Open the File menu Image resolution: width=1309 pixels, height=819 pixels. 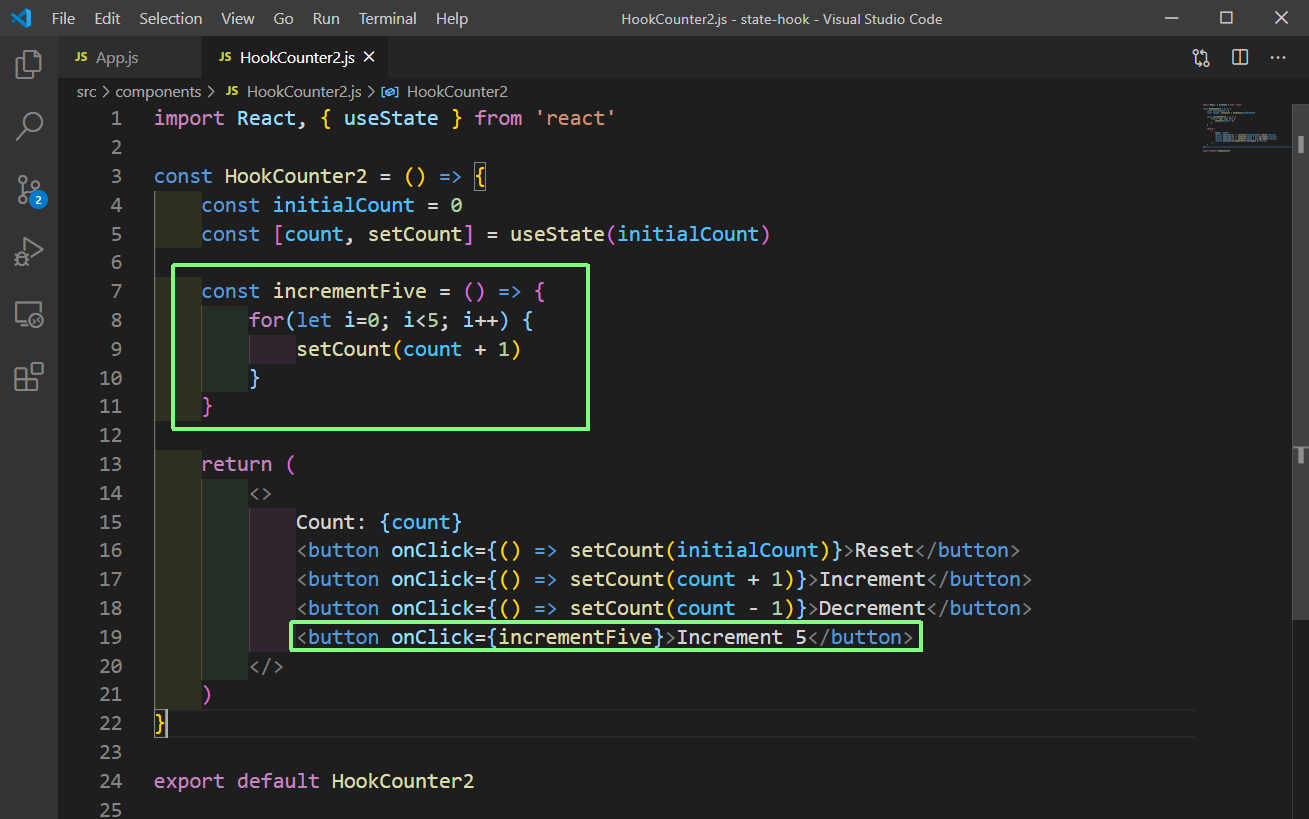coord(63,18)
